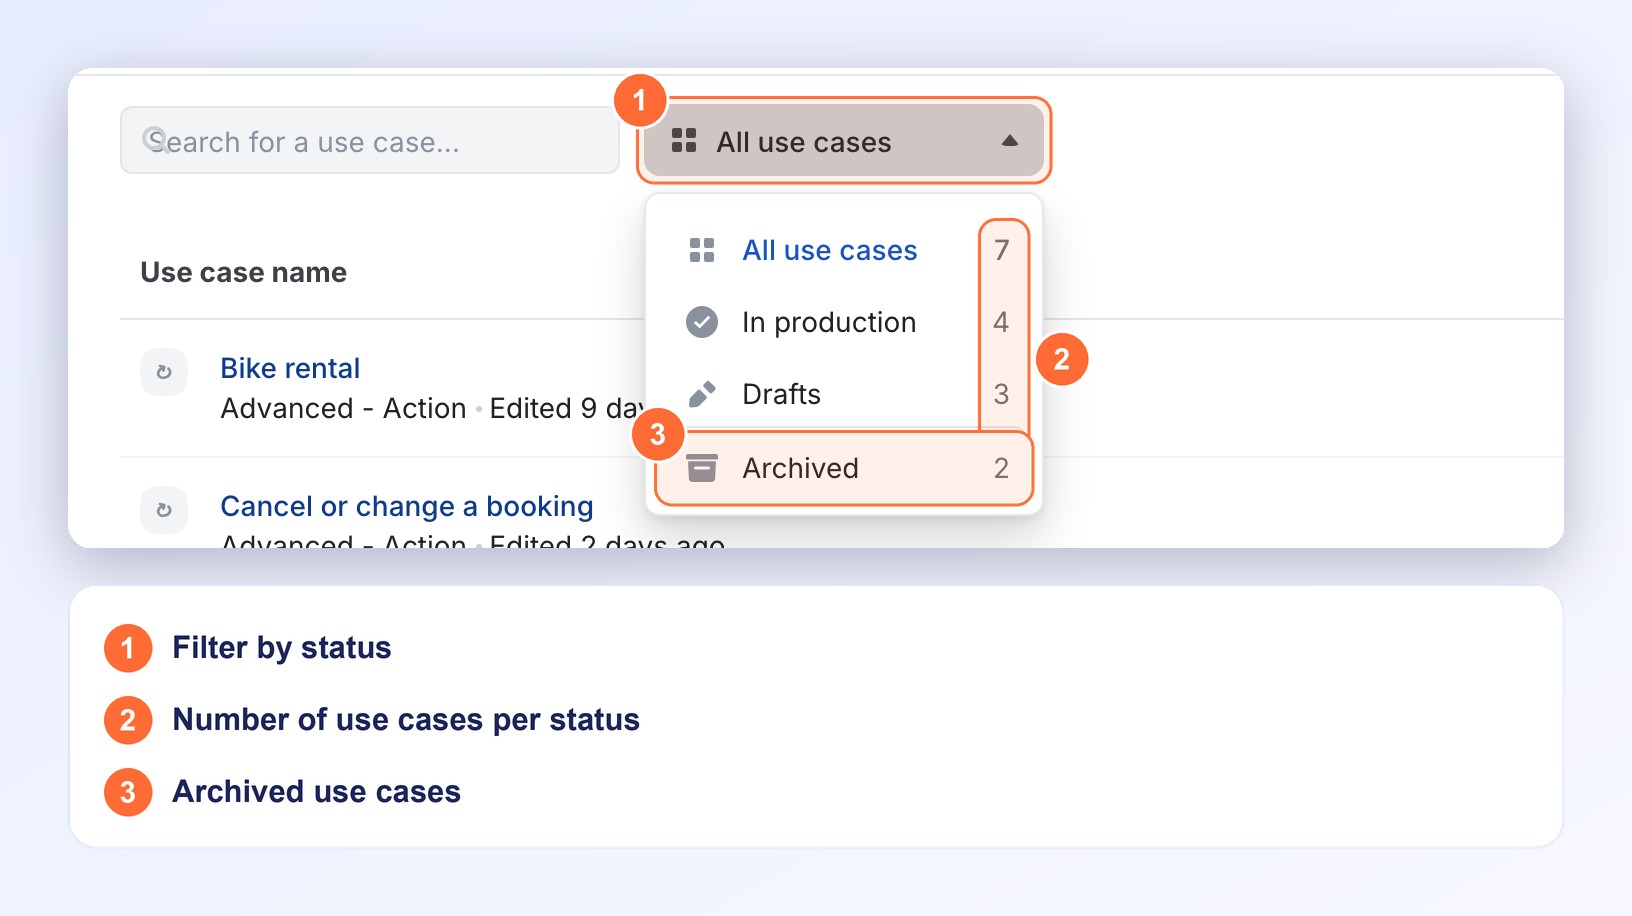
Task: Filter by In production status
Action: click(844, 322)
